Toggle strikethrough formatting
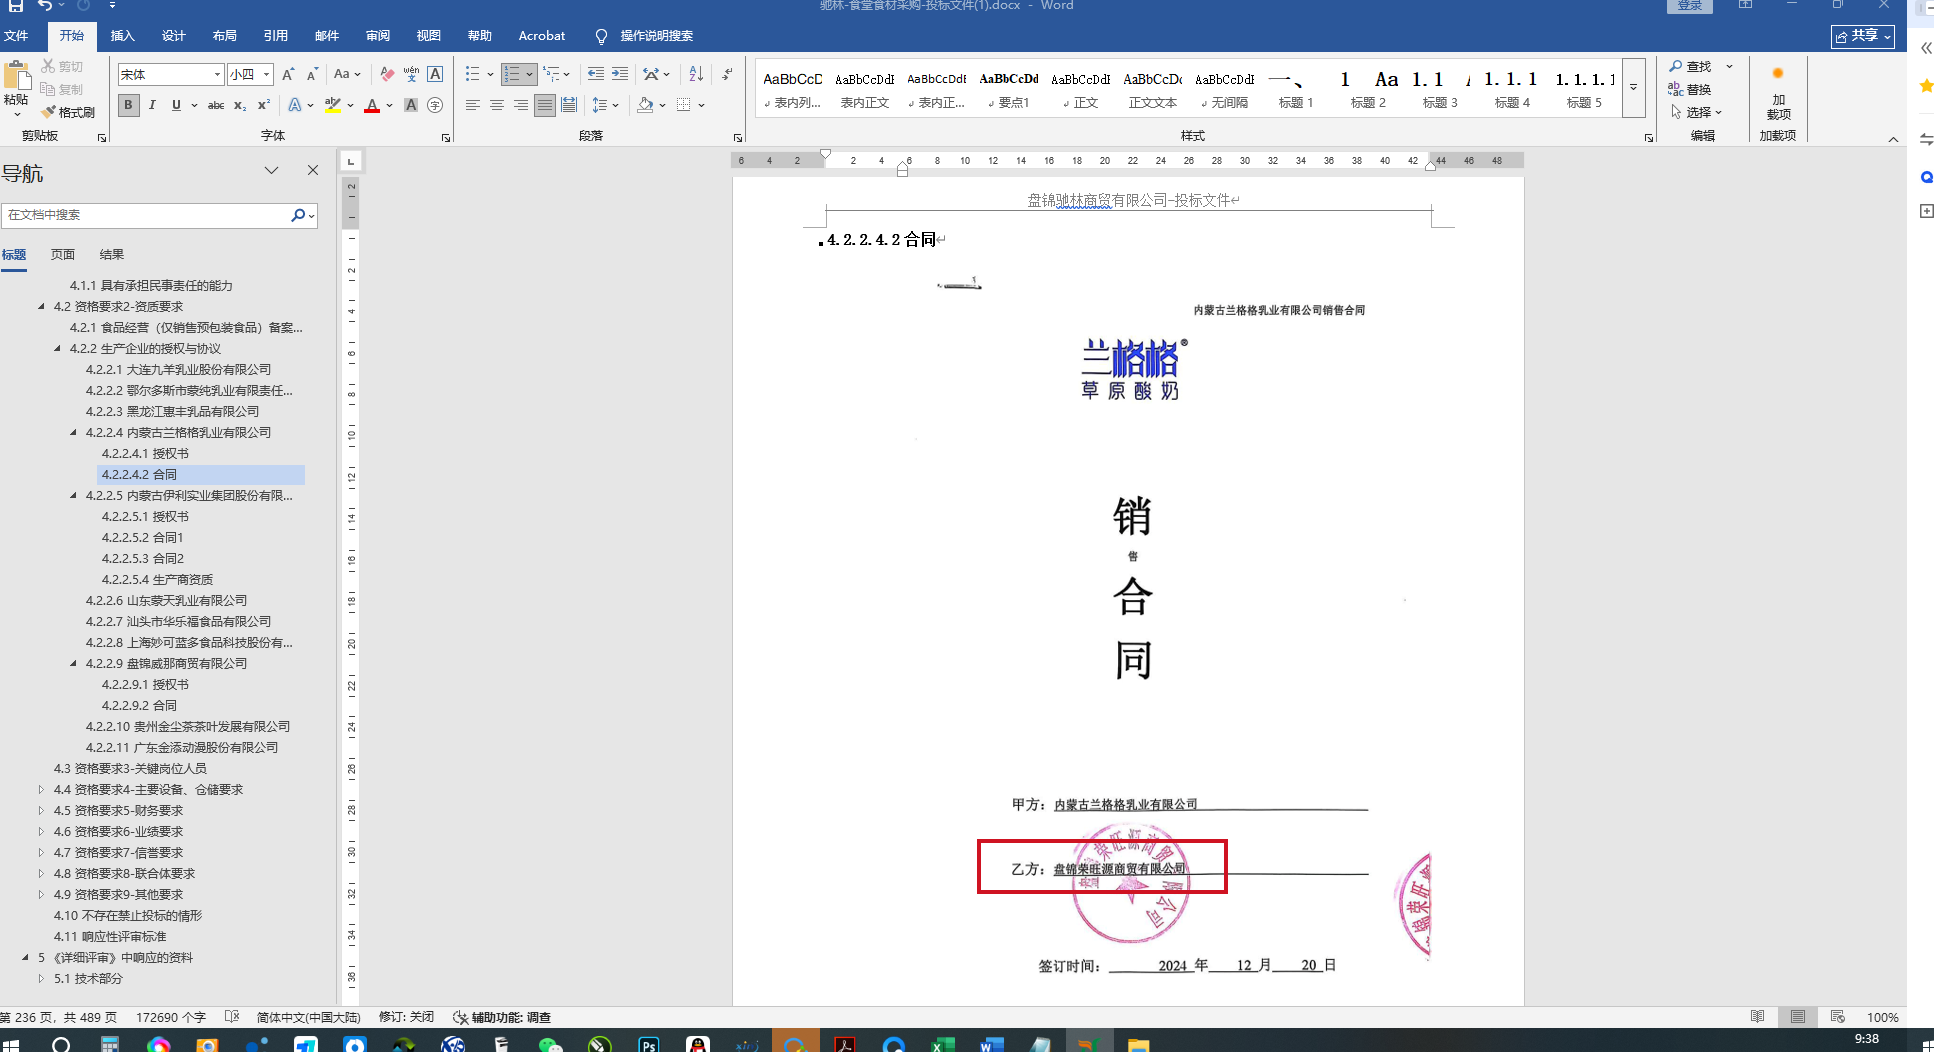Screen dimensions: 1934x1052 click(x=215, y=105)
